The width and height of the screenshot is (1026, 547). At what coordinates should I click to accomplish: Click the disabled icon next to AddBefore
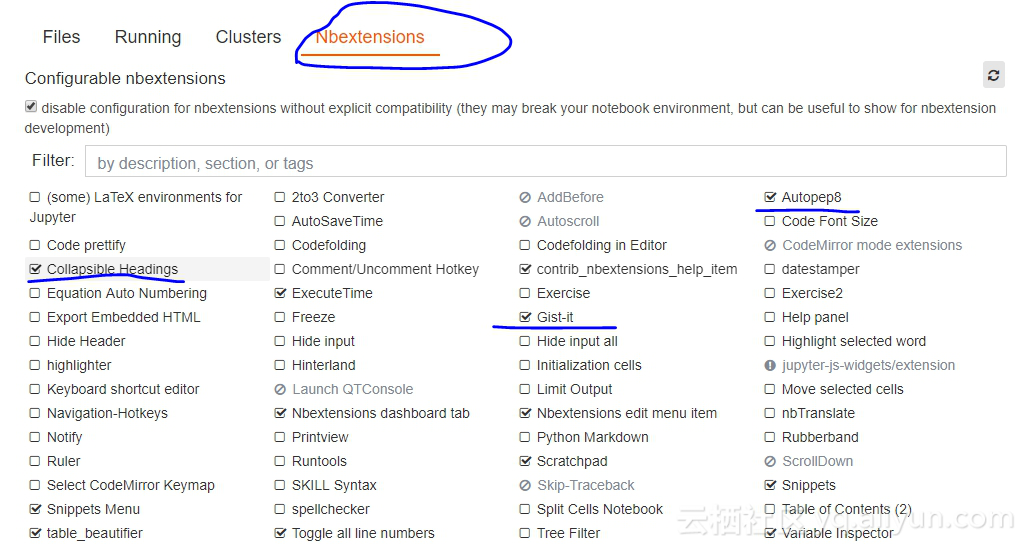click(525, 198)
